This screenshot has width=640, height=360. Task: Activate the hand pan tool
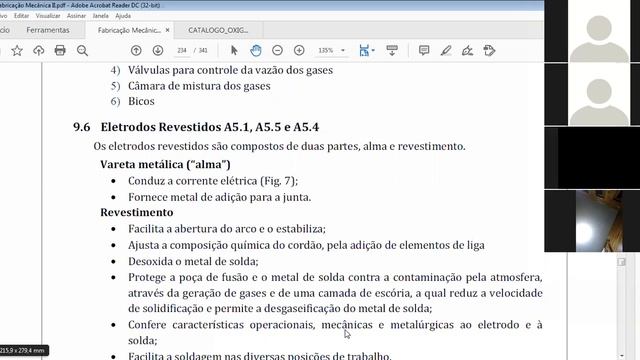(256, 51)
